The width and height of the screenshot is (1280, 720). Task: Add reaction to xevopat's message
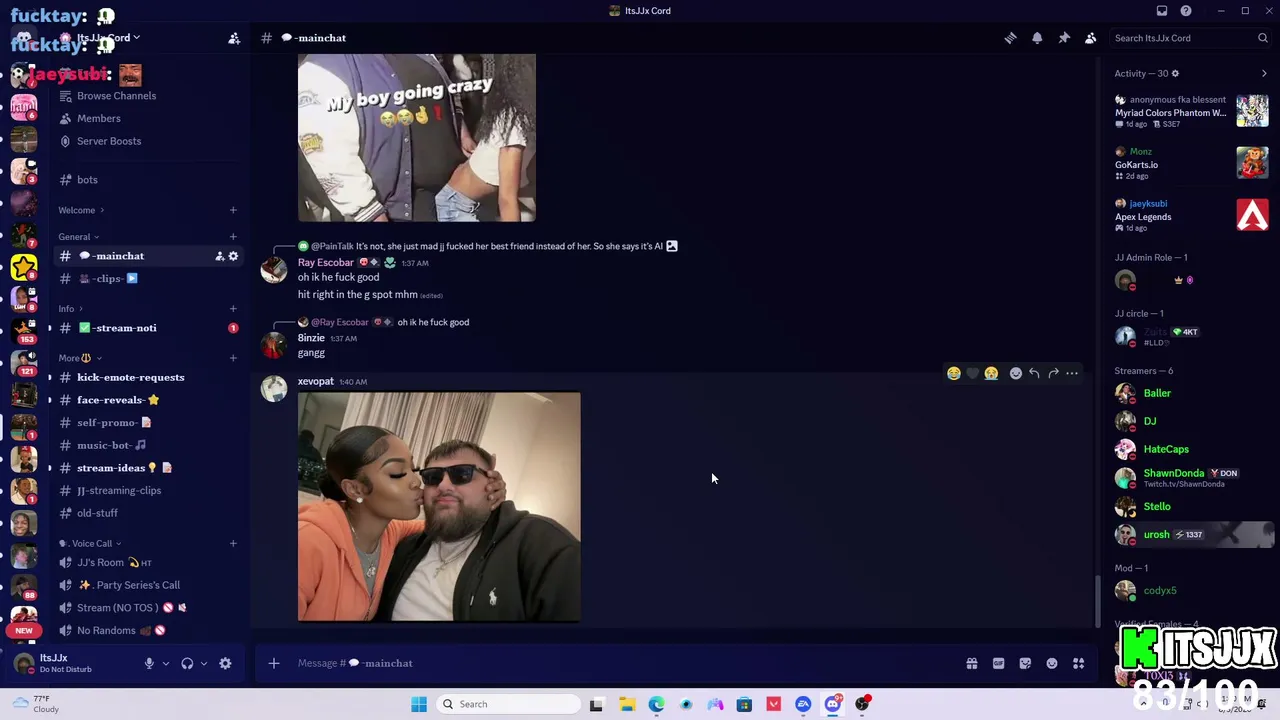pos(1015,373)
